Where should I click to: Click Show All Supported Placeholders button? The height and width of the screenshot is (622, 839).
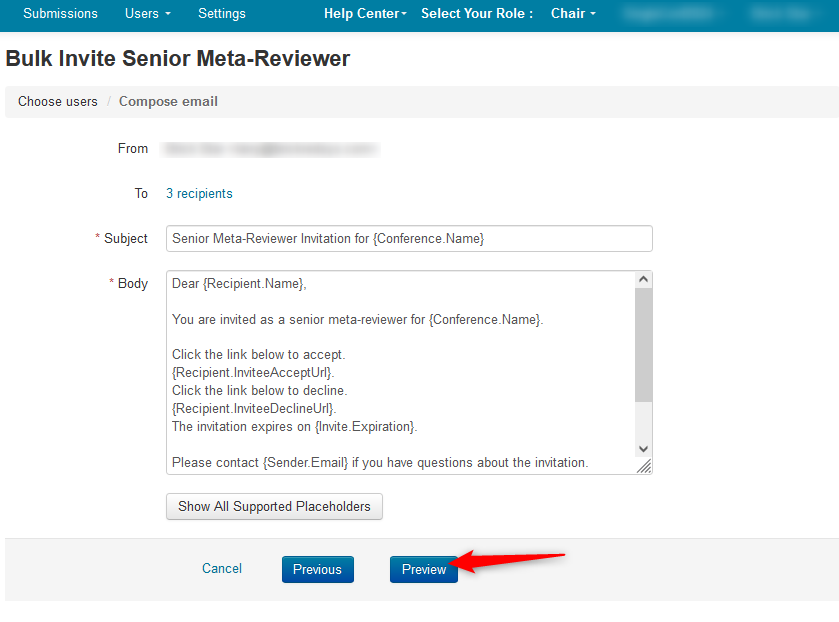coord(274,506)
